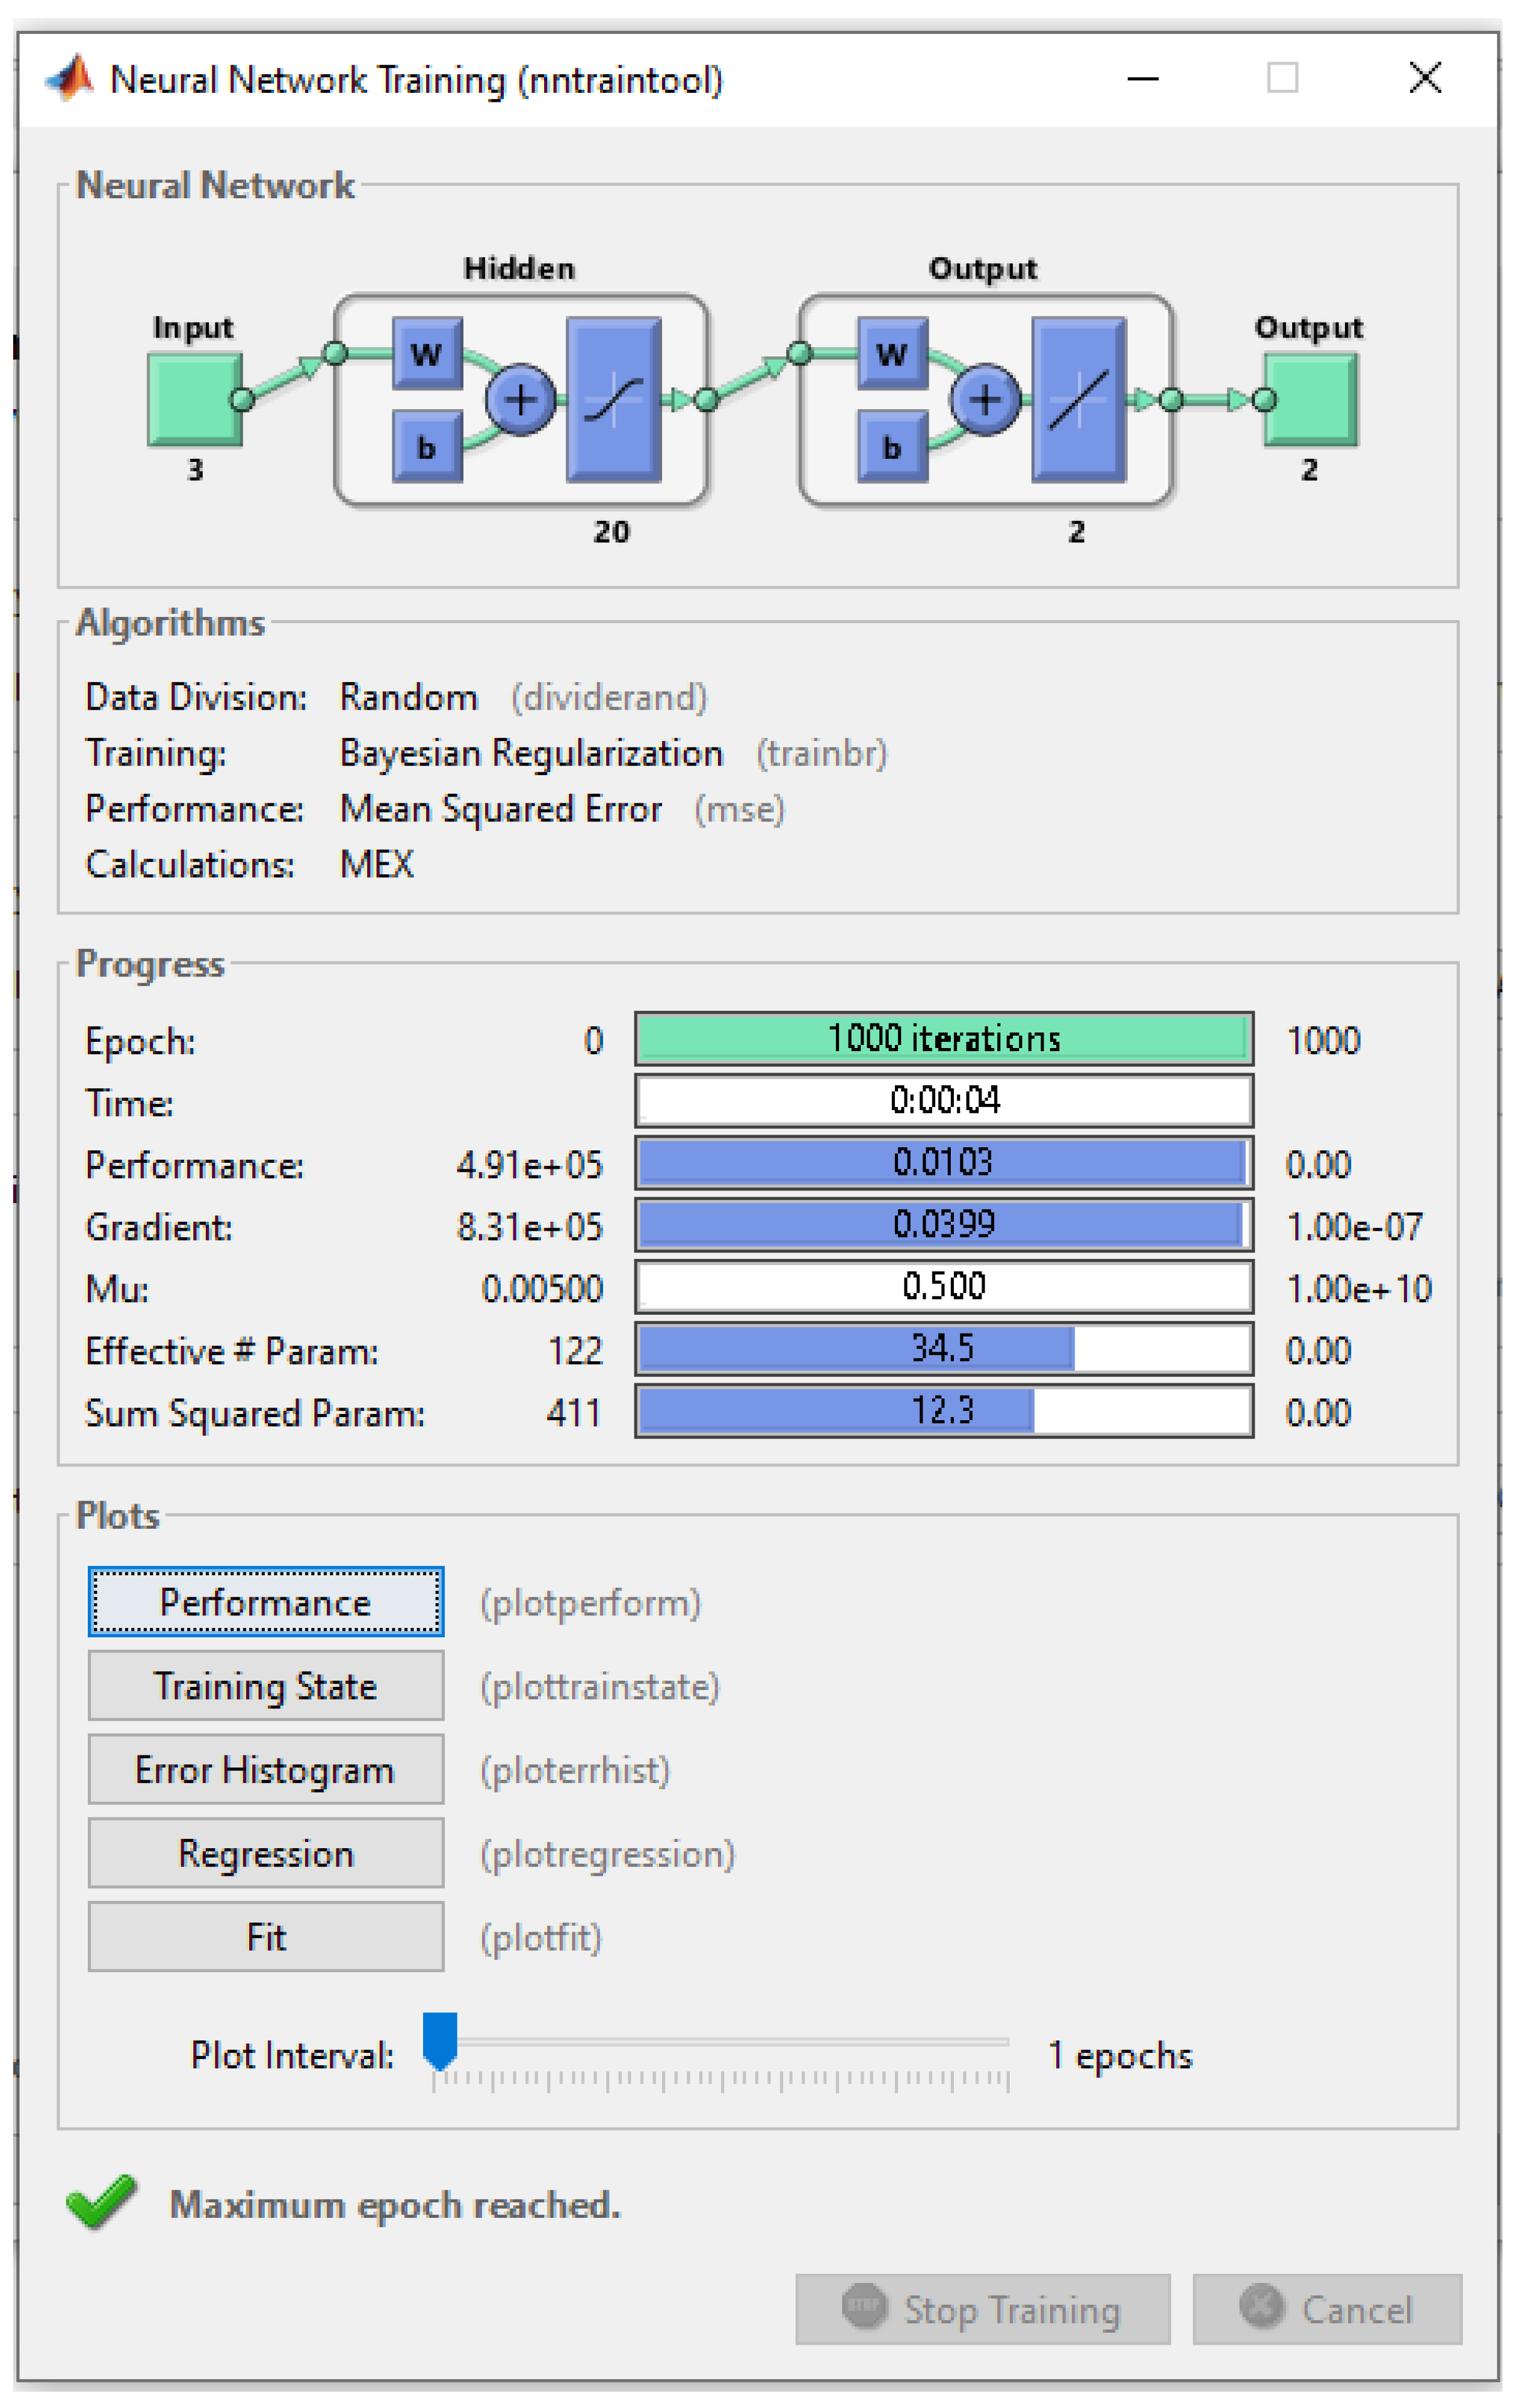The height and width of the screenshot is (2408, 1520).
Task: Show the Error Histogram plot
Action: [266, 1769]
